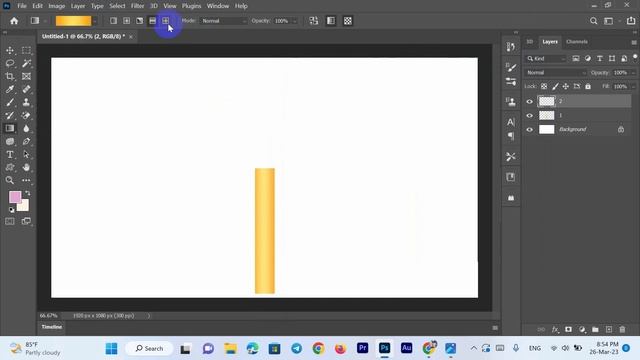Open gradient Opacity slider dropdown
This screenshot has width=640, height=360.
pyautogui.click(x=294, y=21)
